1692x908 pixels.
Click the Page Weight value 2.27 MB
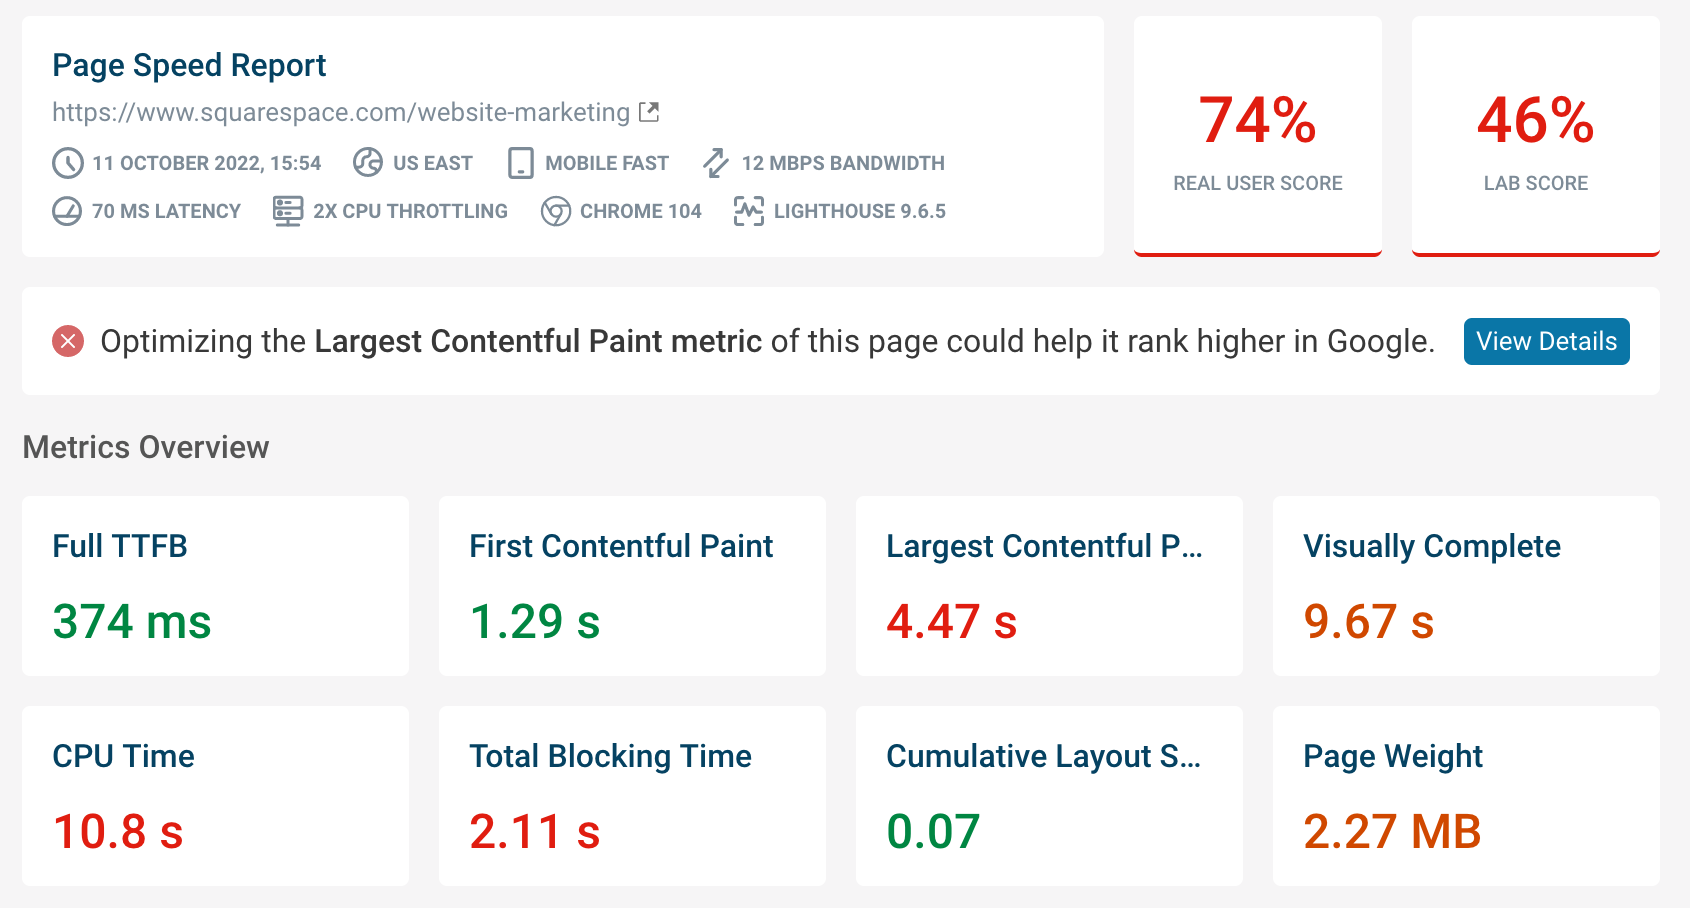(x=1393, y=831)
